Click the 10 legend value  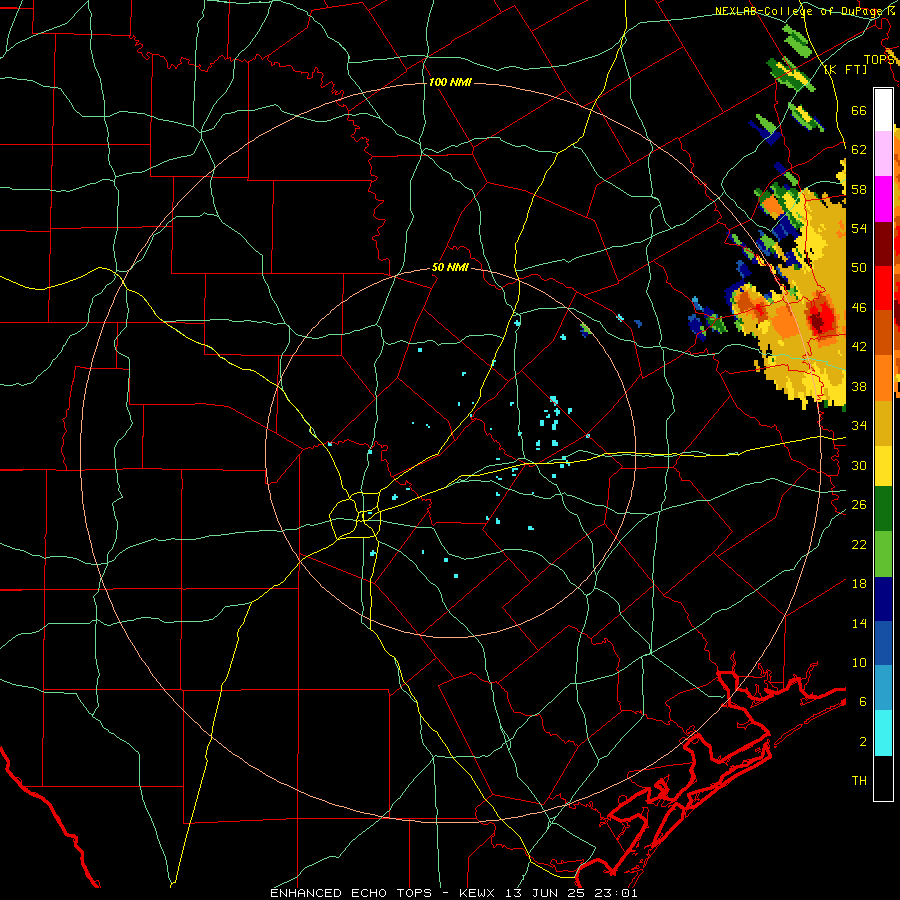point(859,663)
